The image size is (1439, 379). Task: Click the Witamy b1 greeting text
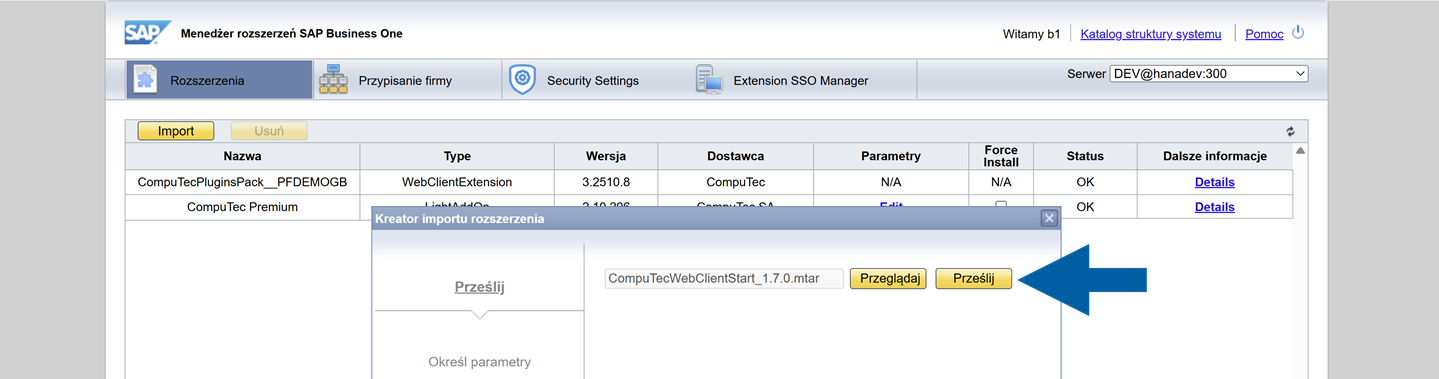pyautogui.click(x=1031, y=34)
